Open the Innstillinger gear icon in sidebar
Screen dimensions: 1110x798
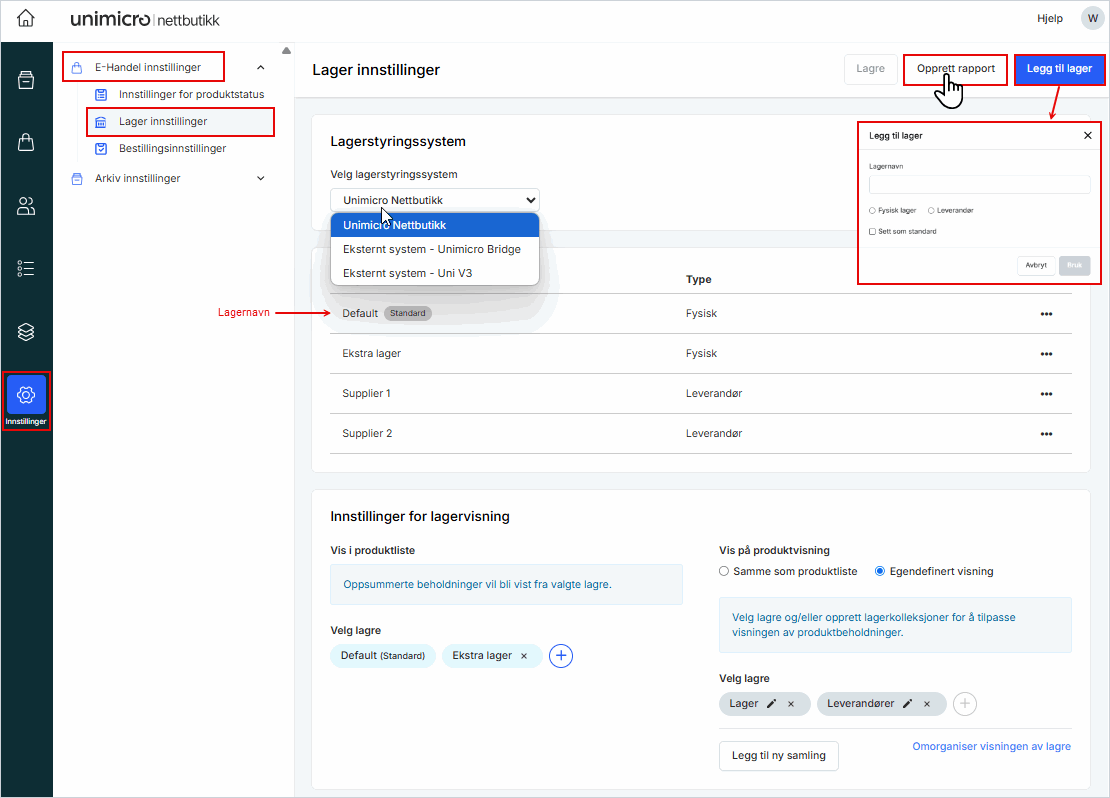click(26, 395)
